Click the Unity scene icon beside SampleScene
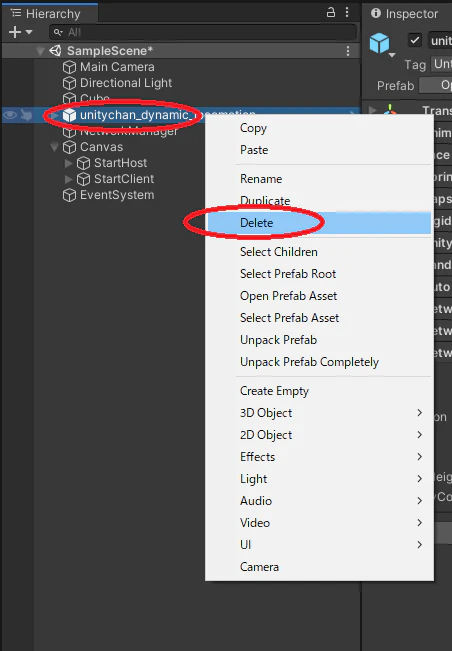This screenshot has width=452, height=651. [x=55, y=51]
